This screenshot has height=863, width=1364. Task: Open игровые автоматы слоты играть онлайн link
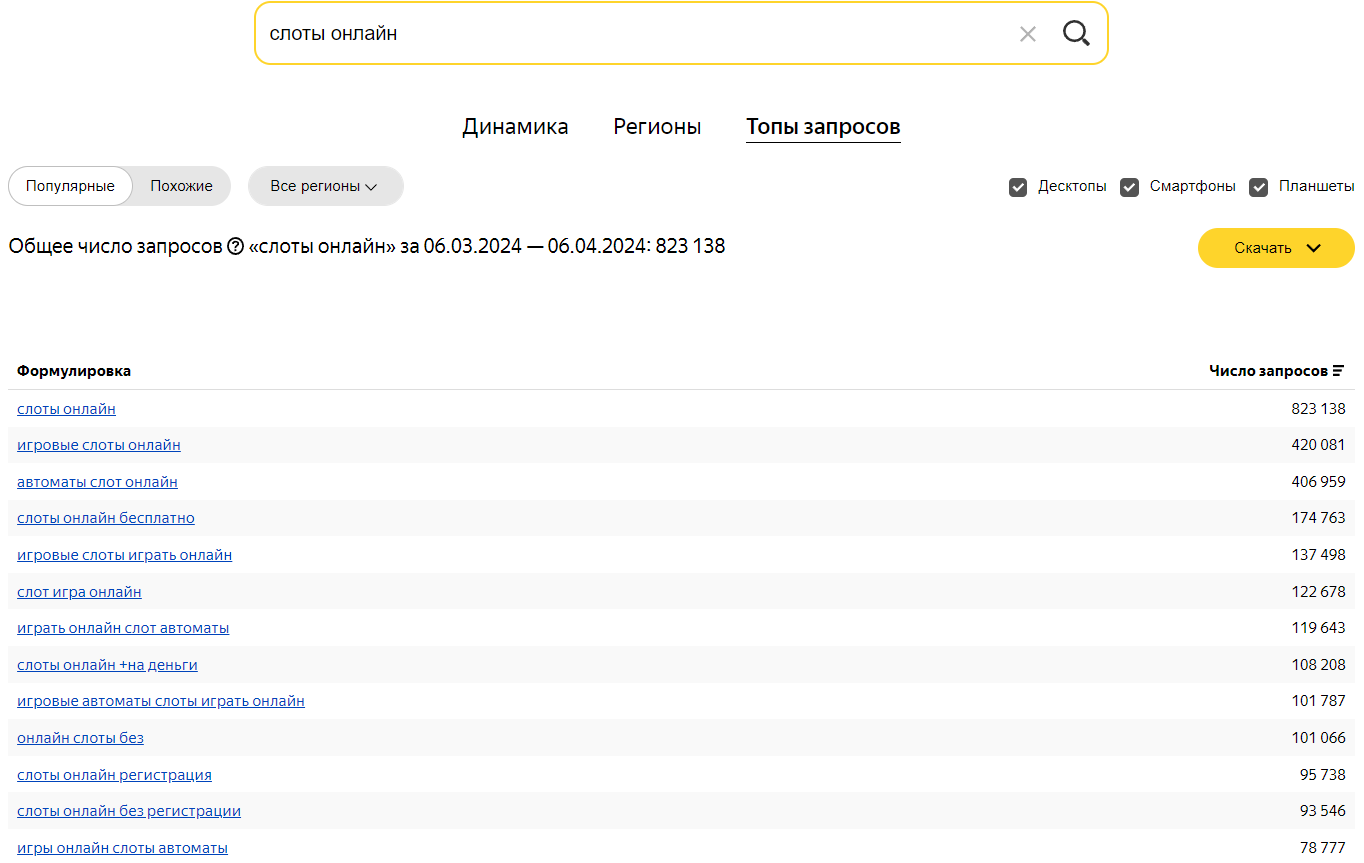(x=161, y=701)
